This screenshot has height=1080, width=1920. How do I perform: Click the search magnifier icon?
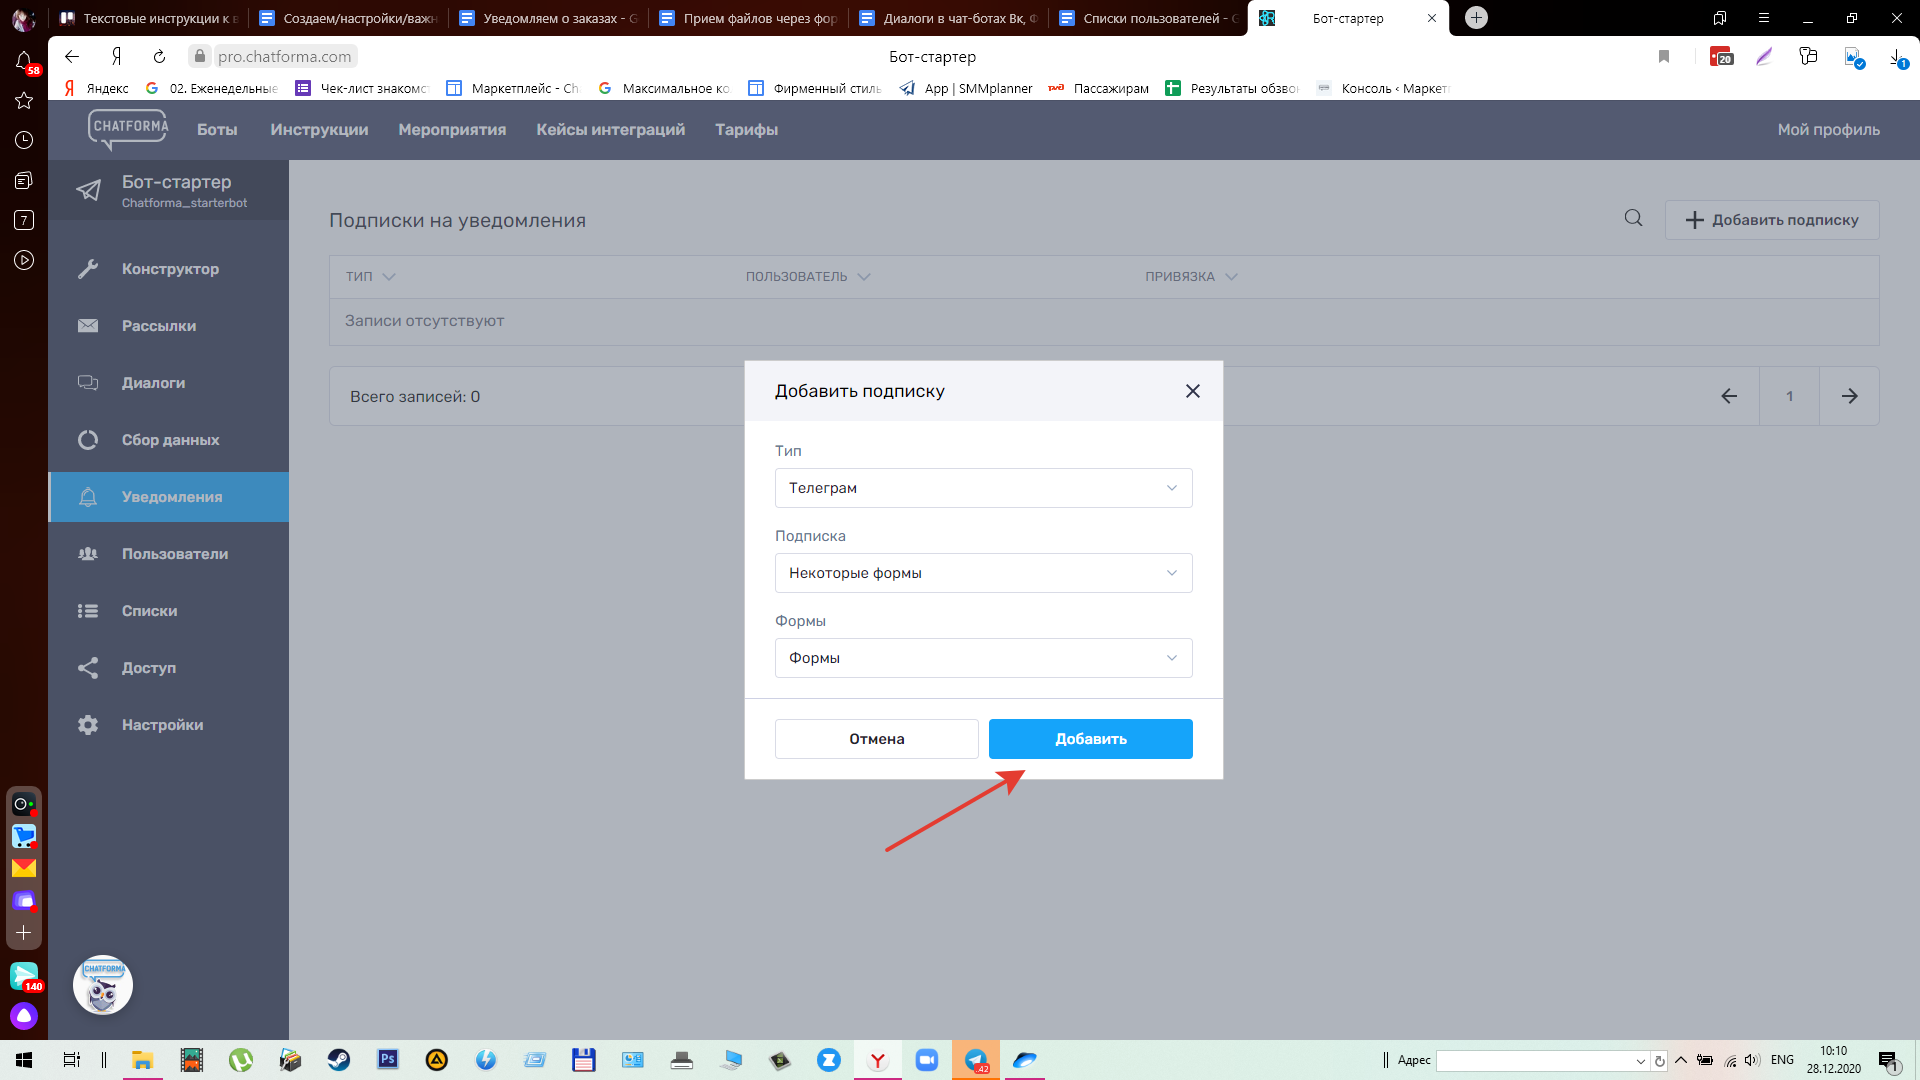(x=1633, y=218)
